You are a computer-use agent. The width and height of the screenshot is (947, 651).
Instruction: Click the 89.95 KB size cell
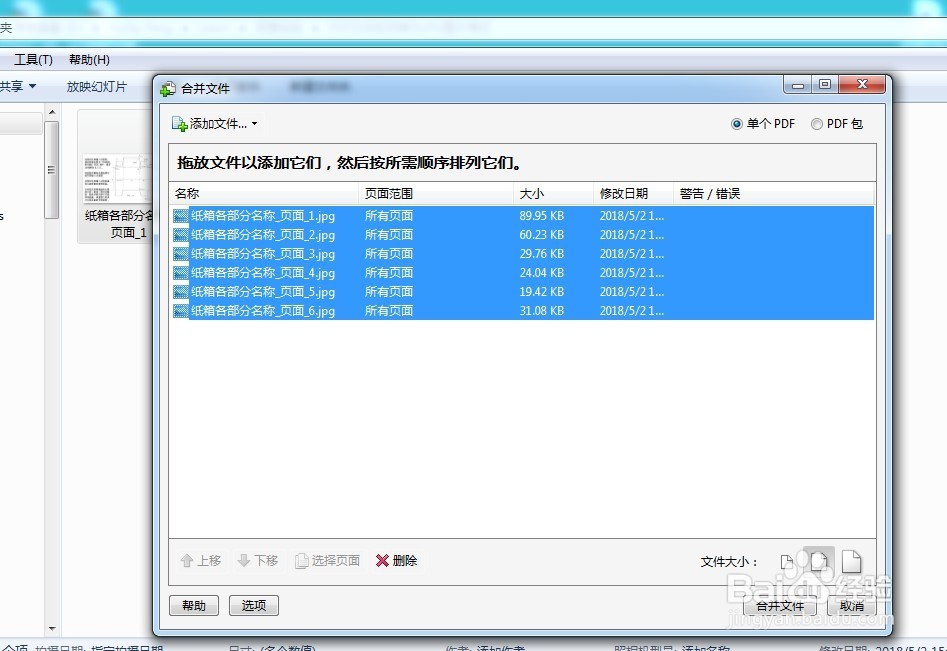pos(542,216)
